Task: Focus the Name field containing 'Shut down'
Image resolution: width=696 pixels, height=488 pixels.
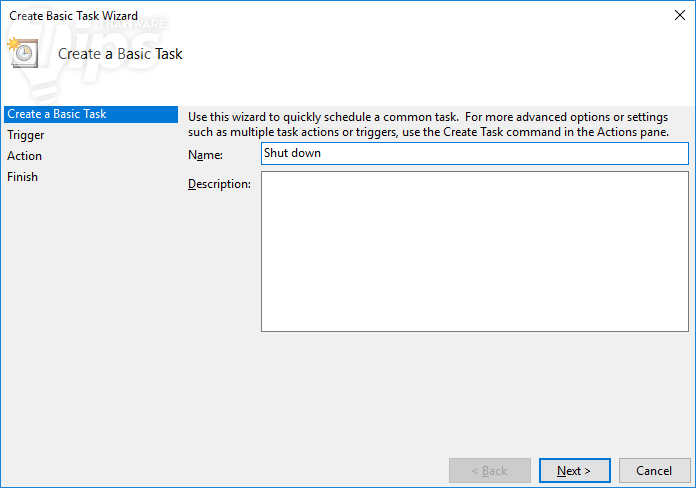Action: tap(474, 153)
